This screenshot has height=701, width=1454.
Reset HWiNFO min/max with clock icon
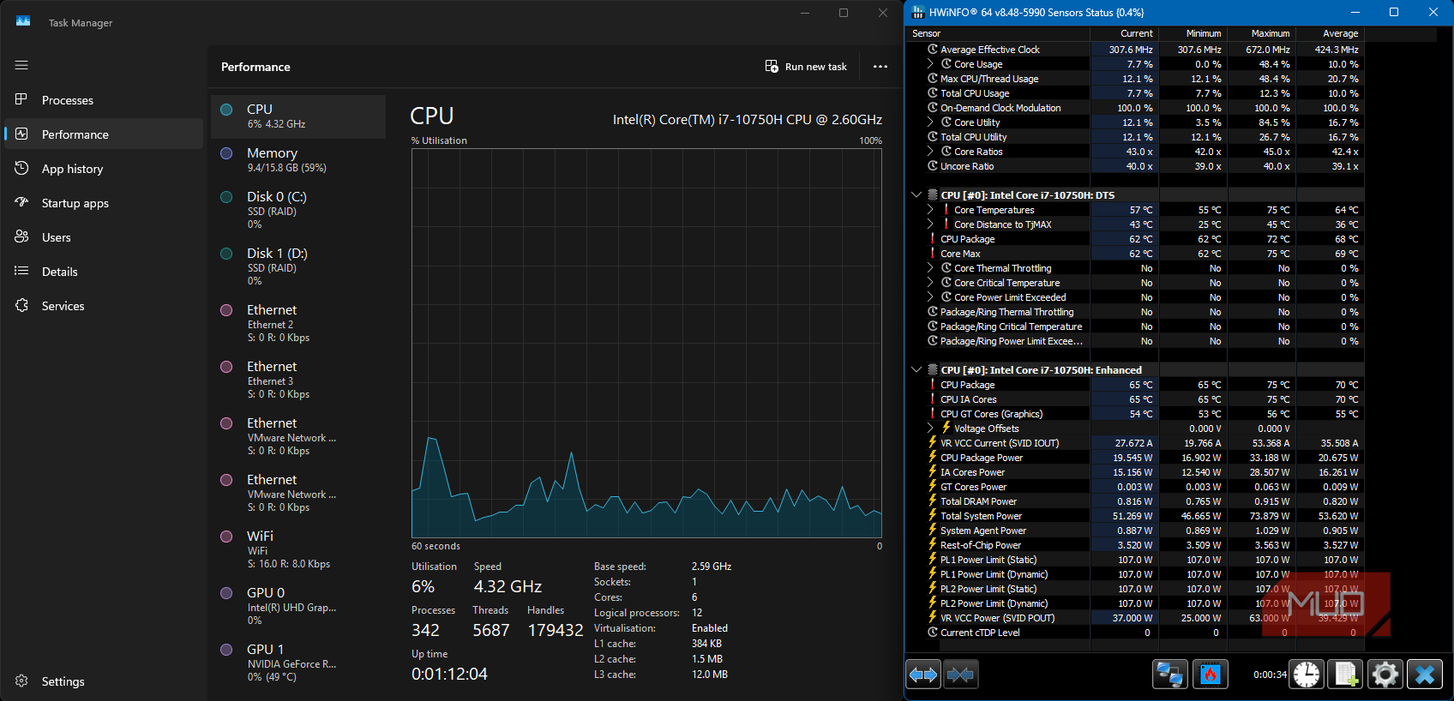pos(1305,675)
